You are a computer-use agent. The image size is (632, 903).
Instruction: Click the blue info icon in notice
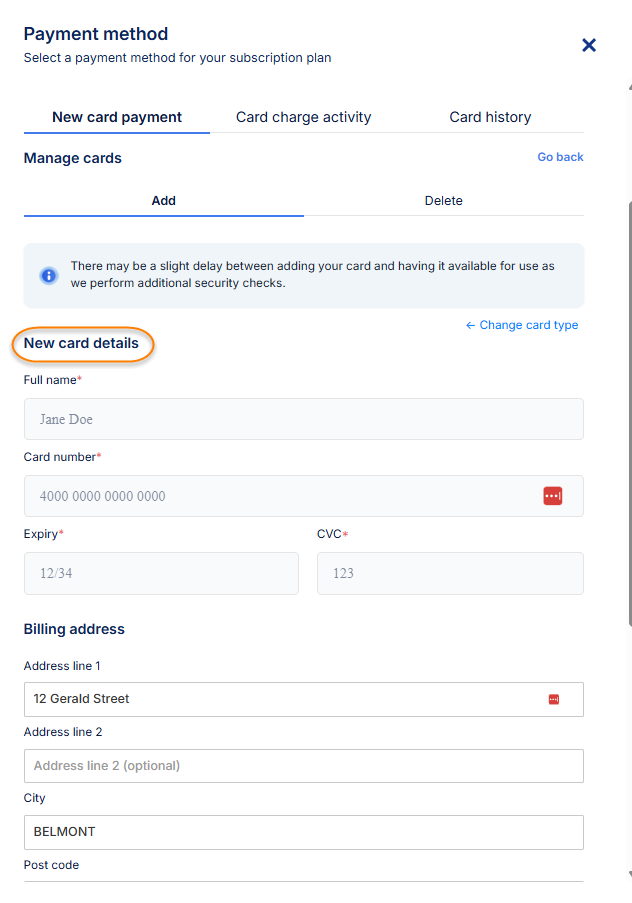tap(49, 275)
